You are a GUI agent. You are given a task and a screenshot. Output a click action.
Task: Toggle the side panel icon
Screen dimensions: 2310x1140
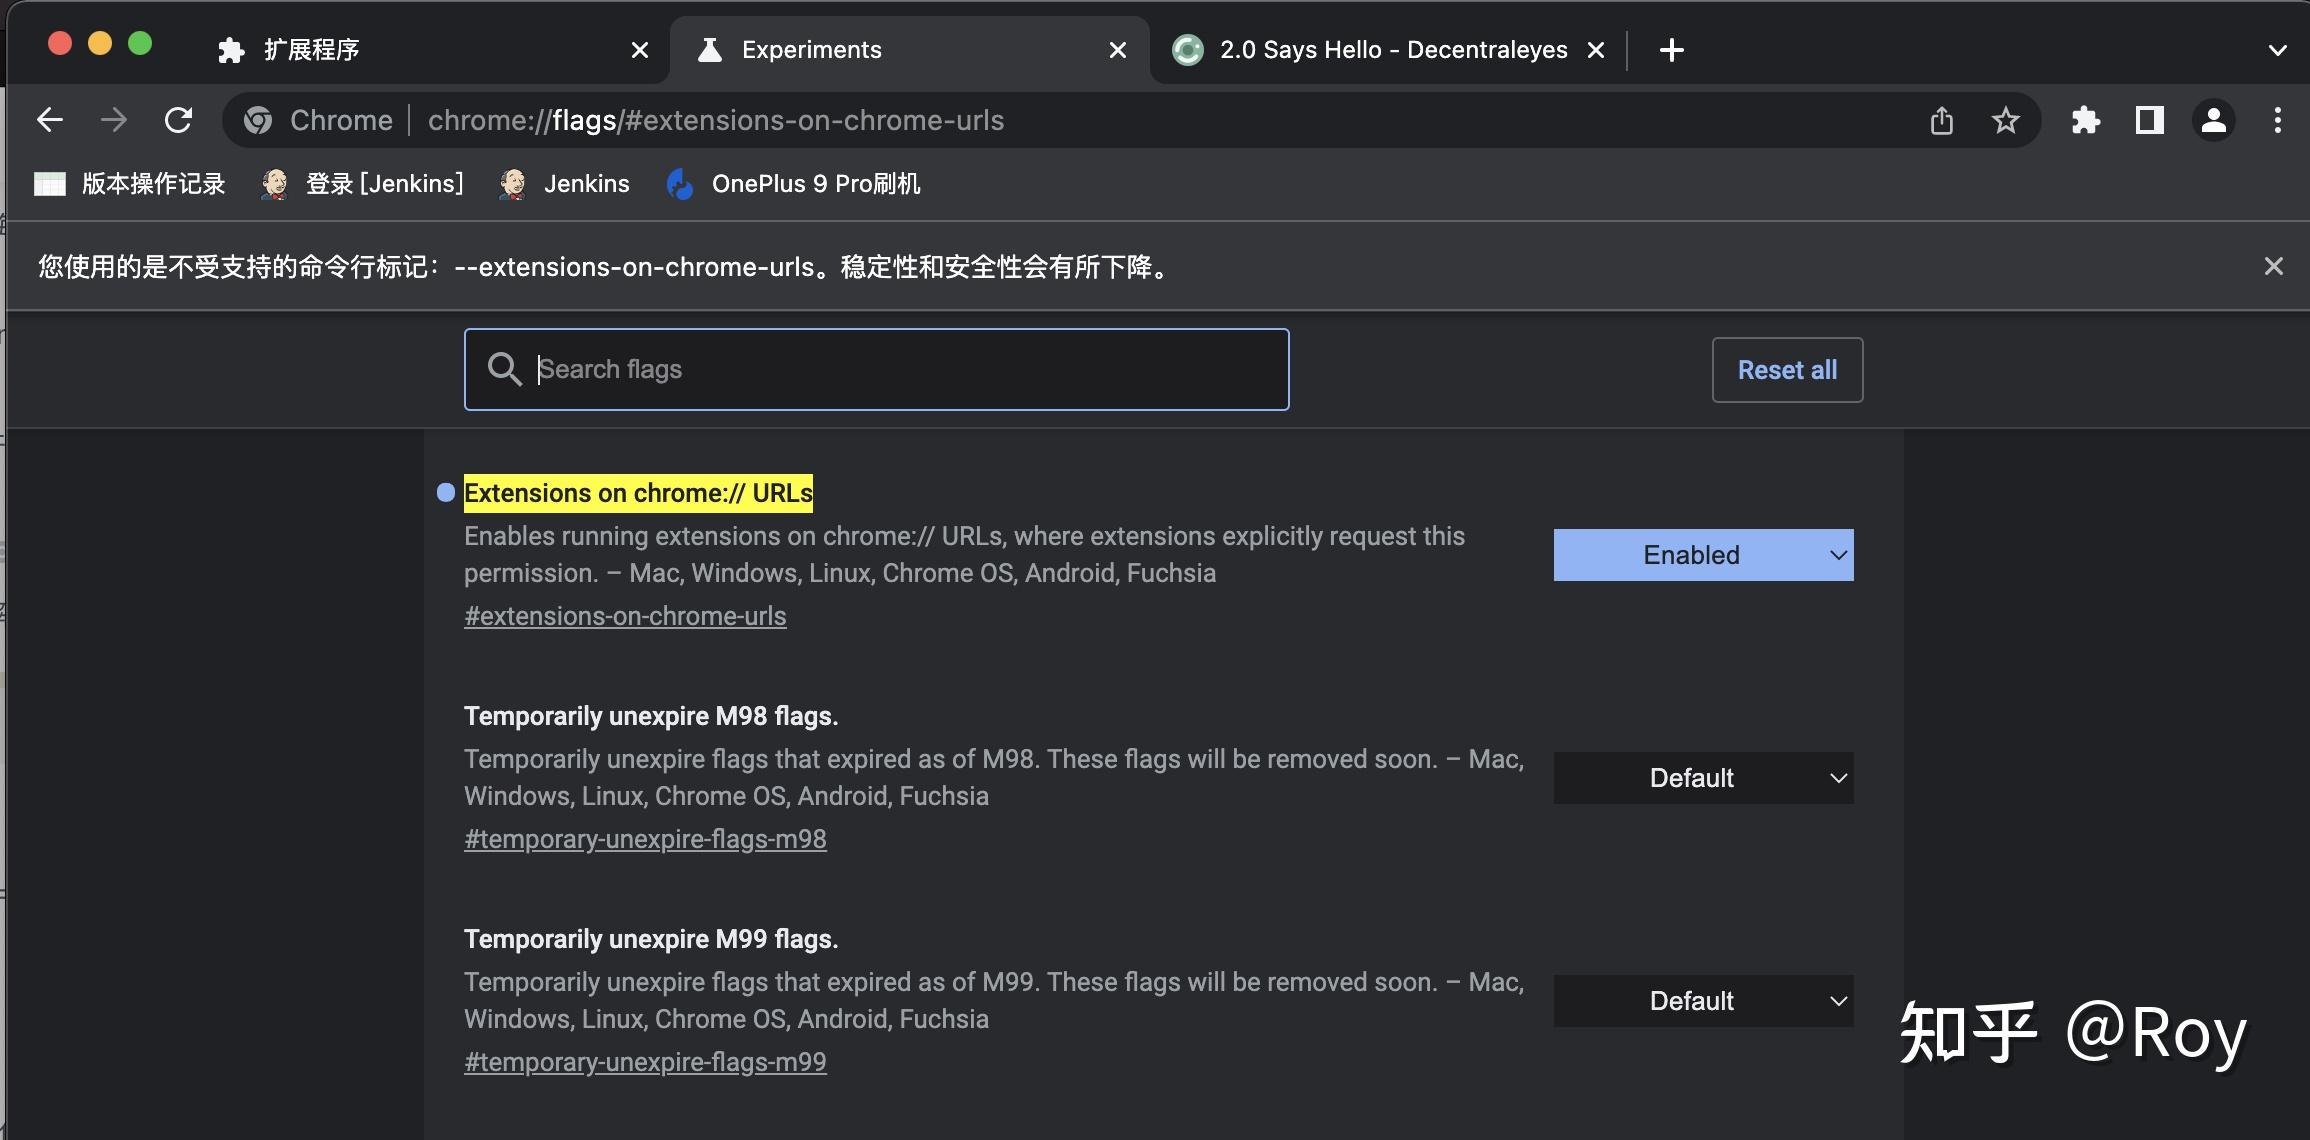pos(2149,121)
